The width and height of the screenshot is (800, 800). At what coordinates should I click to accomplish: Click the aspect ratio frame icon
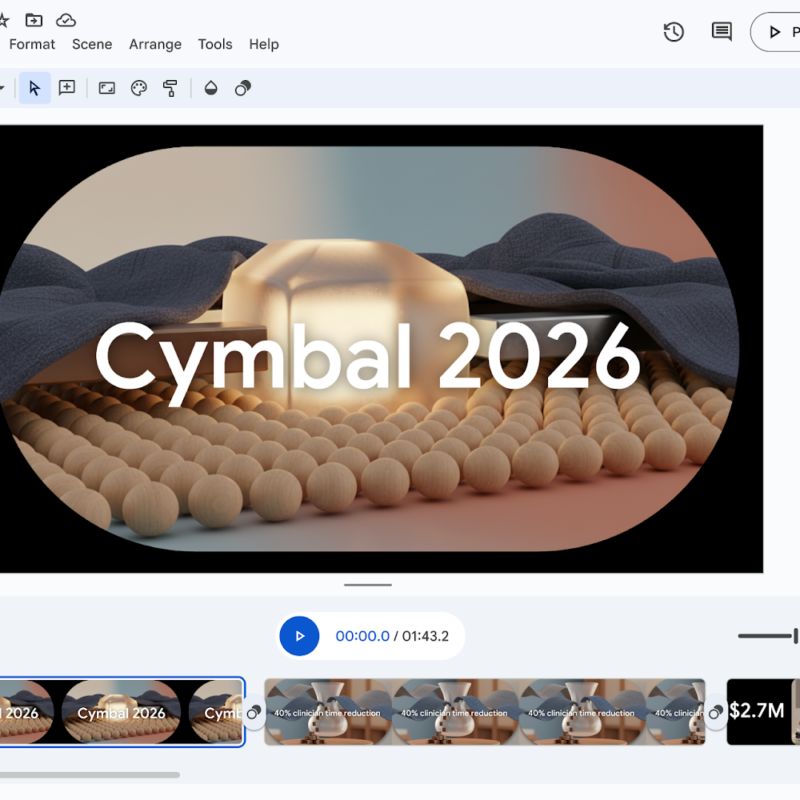pyautogui.click(x=107, y=88)
